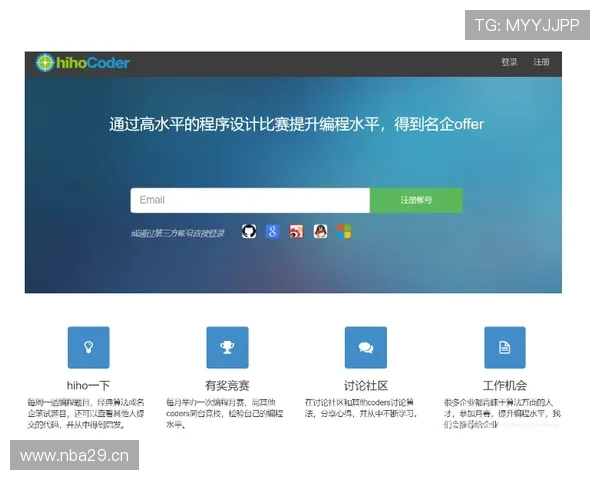
Task: Sign in with GitHub icon
Action: (249, 231)
